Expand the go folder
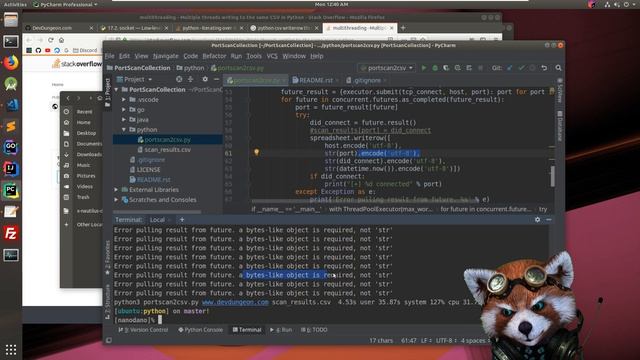This screenshot has height=360, width=640. [124, 109]
